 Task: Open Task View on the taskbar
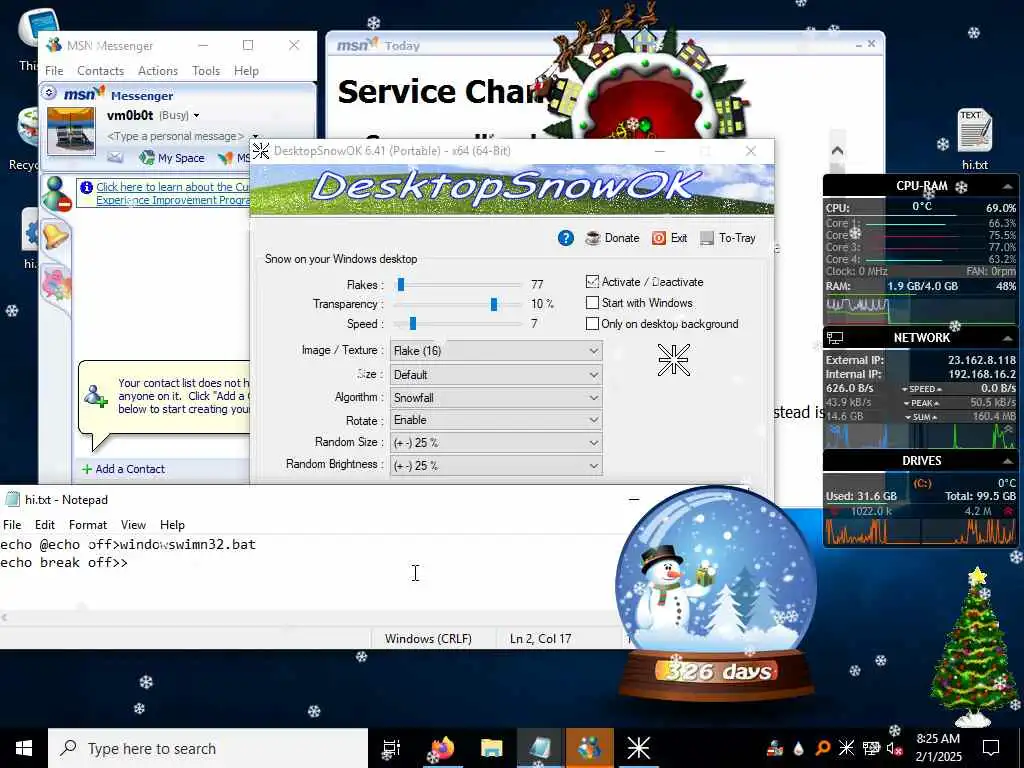[392, 748]
